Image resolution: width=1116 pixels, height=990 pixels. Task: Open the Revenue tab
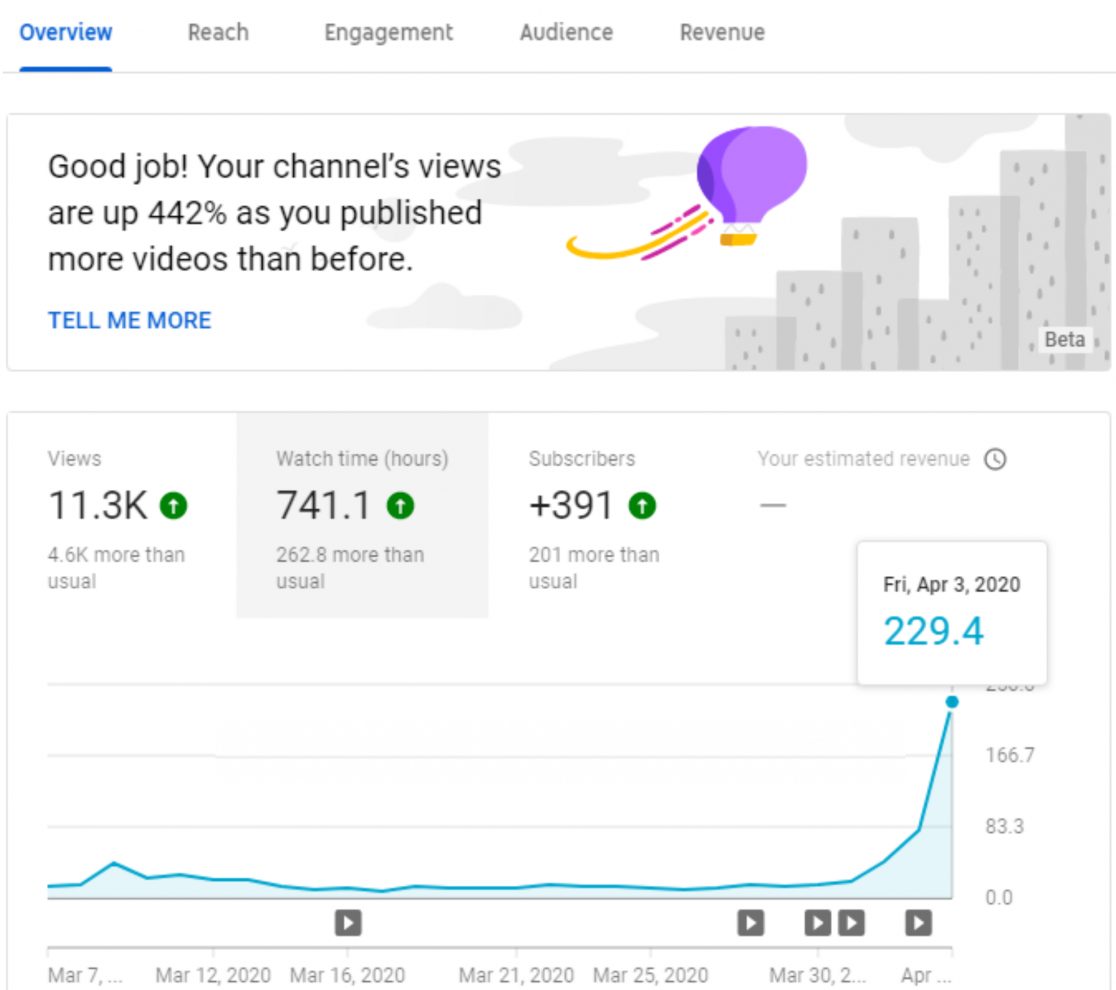(722, 32)
